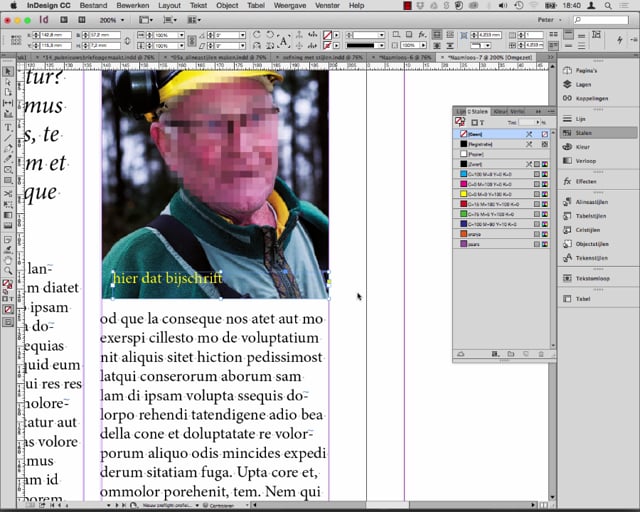
Task: Select the Scissors tool in toolbox
Action: coord(8,194)
